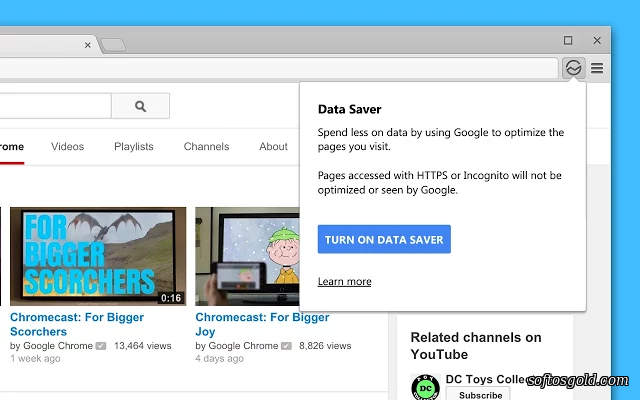Click the '1 week ago' text
This screenshot has height=400, width=640.
tap(35, 359)
